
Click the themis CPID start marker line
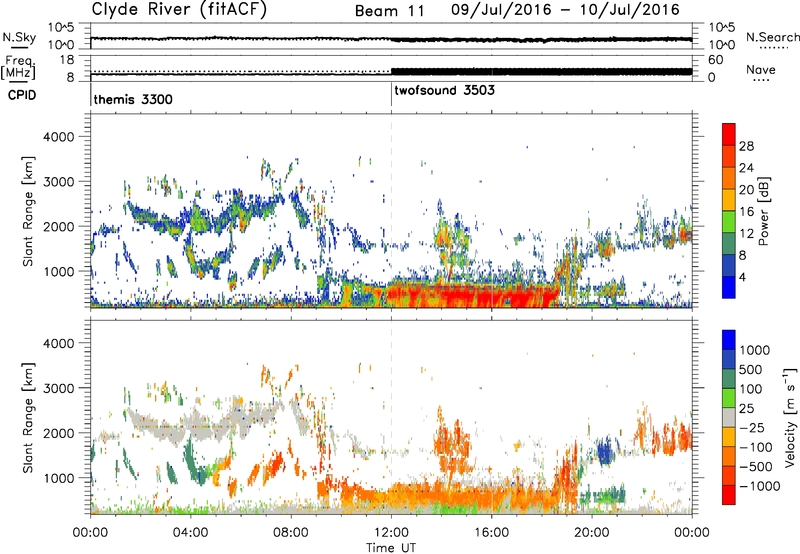[91, 94]
